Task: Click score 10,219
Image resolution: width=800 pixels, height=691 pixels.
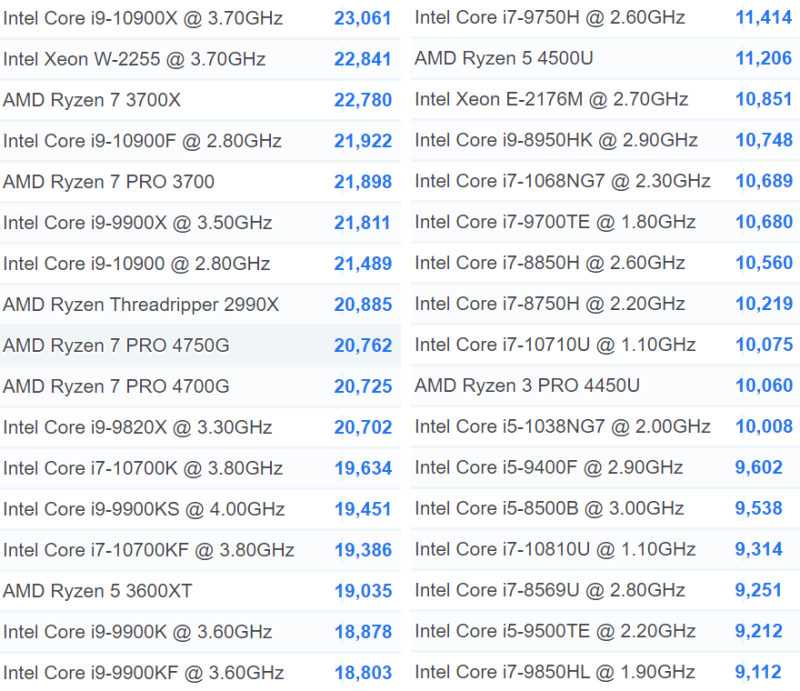Action: tap(764, 303)
